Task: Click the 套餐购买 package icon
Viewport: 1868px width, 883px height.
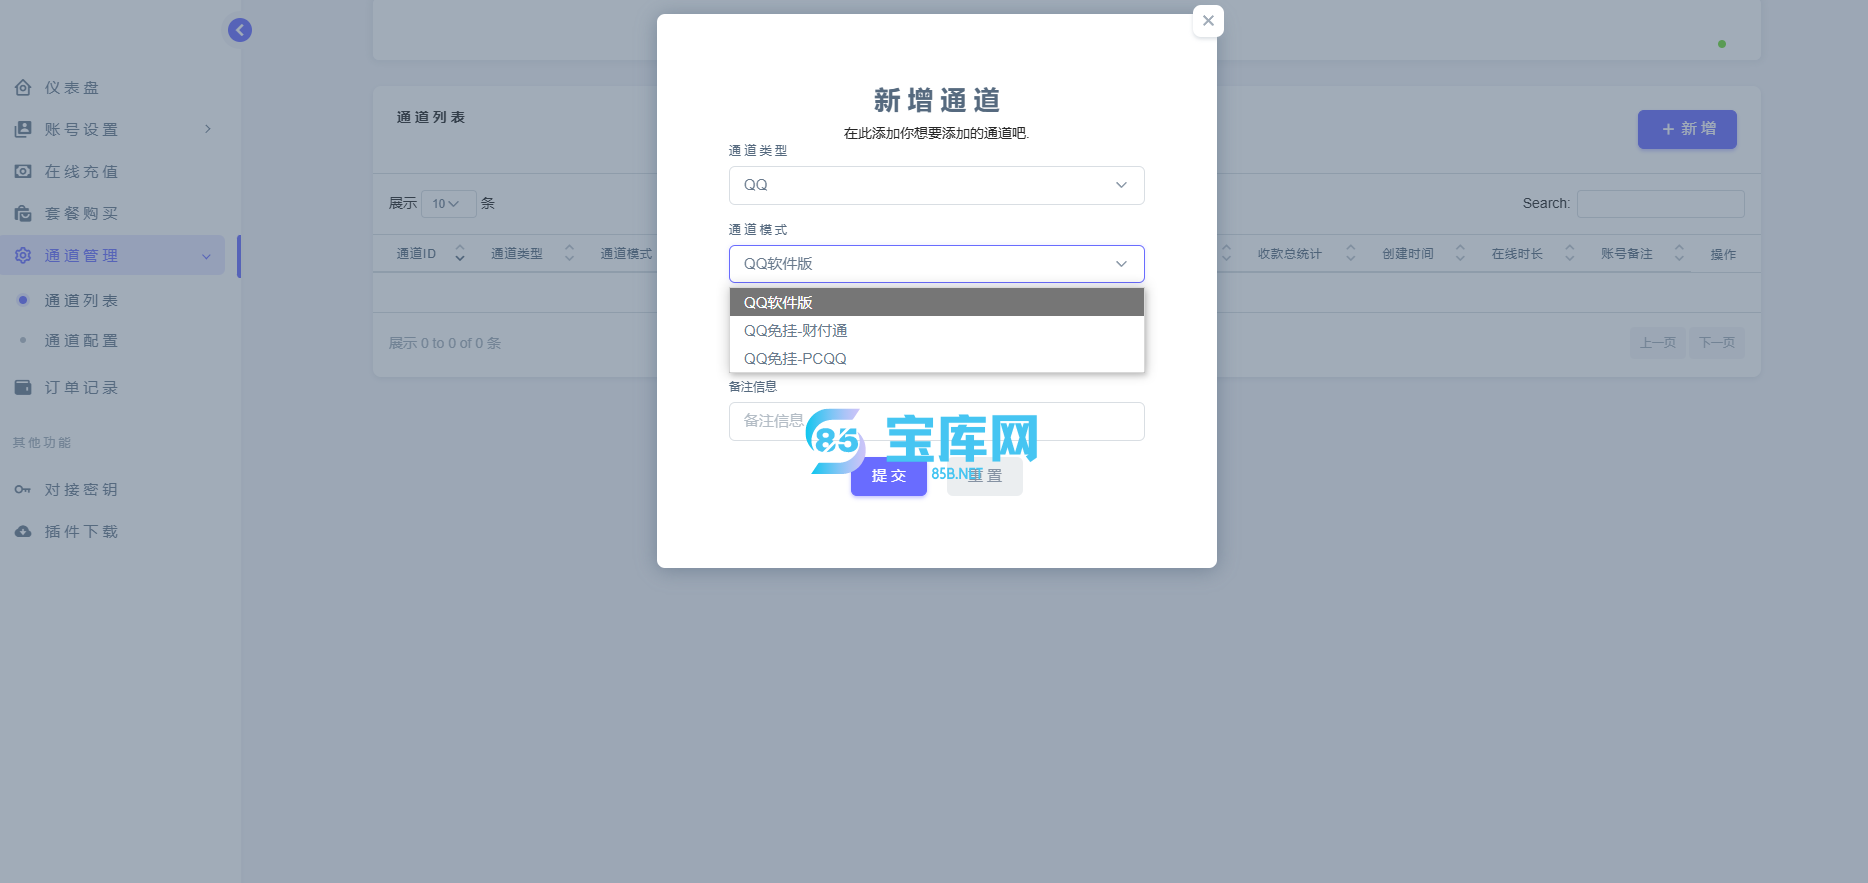Action: [x=23, y=214]
